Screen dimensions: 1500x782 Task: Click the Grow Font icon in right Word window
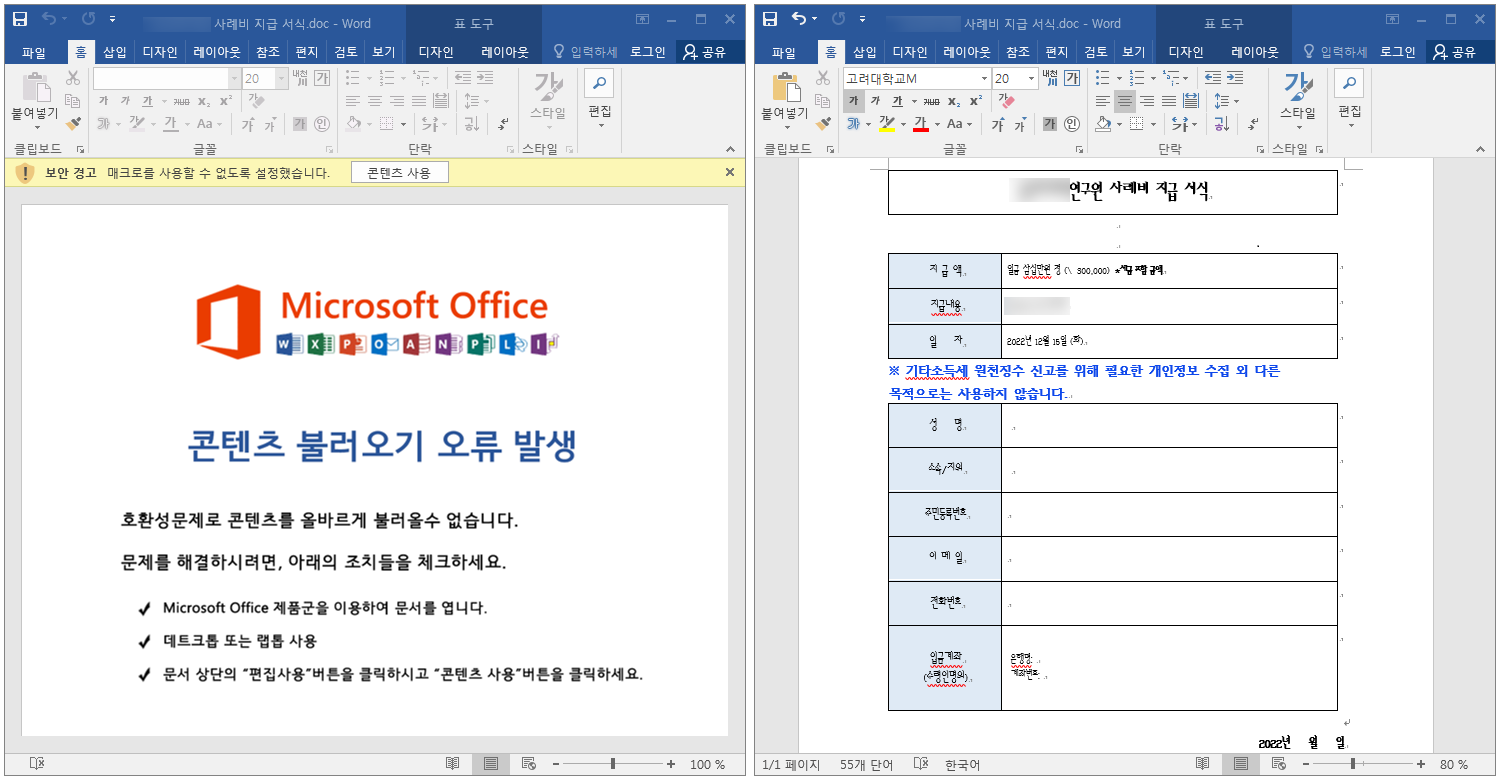click(997, 124)
